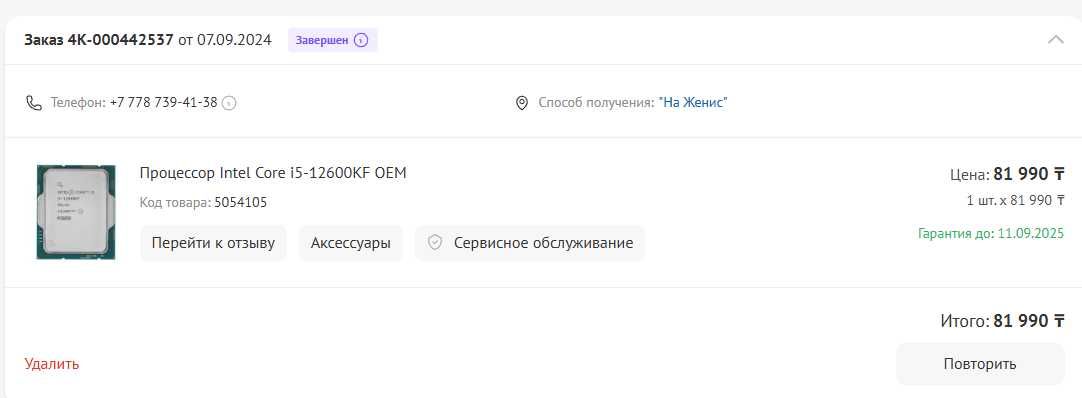Click the Итого: 81 990 ₸ total
1082x398 pixels.
point(1003,321)
